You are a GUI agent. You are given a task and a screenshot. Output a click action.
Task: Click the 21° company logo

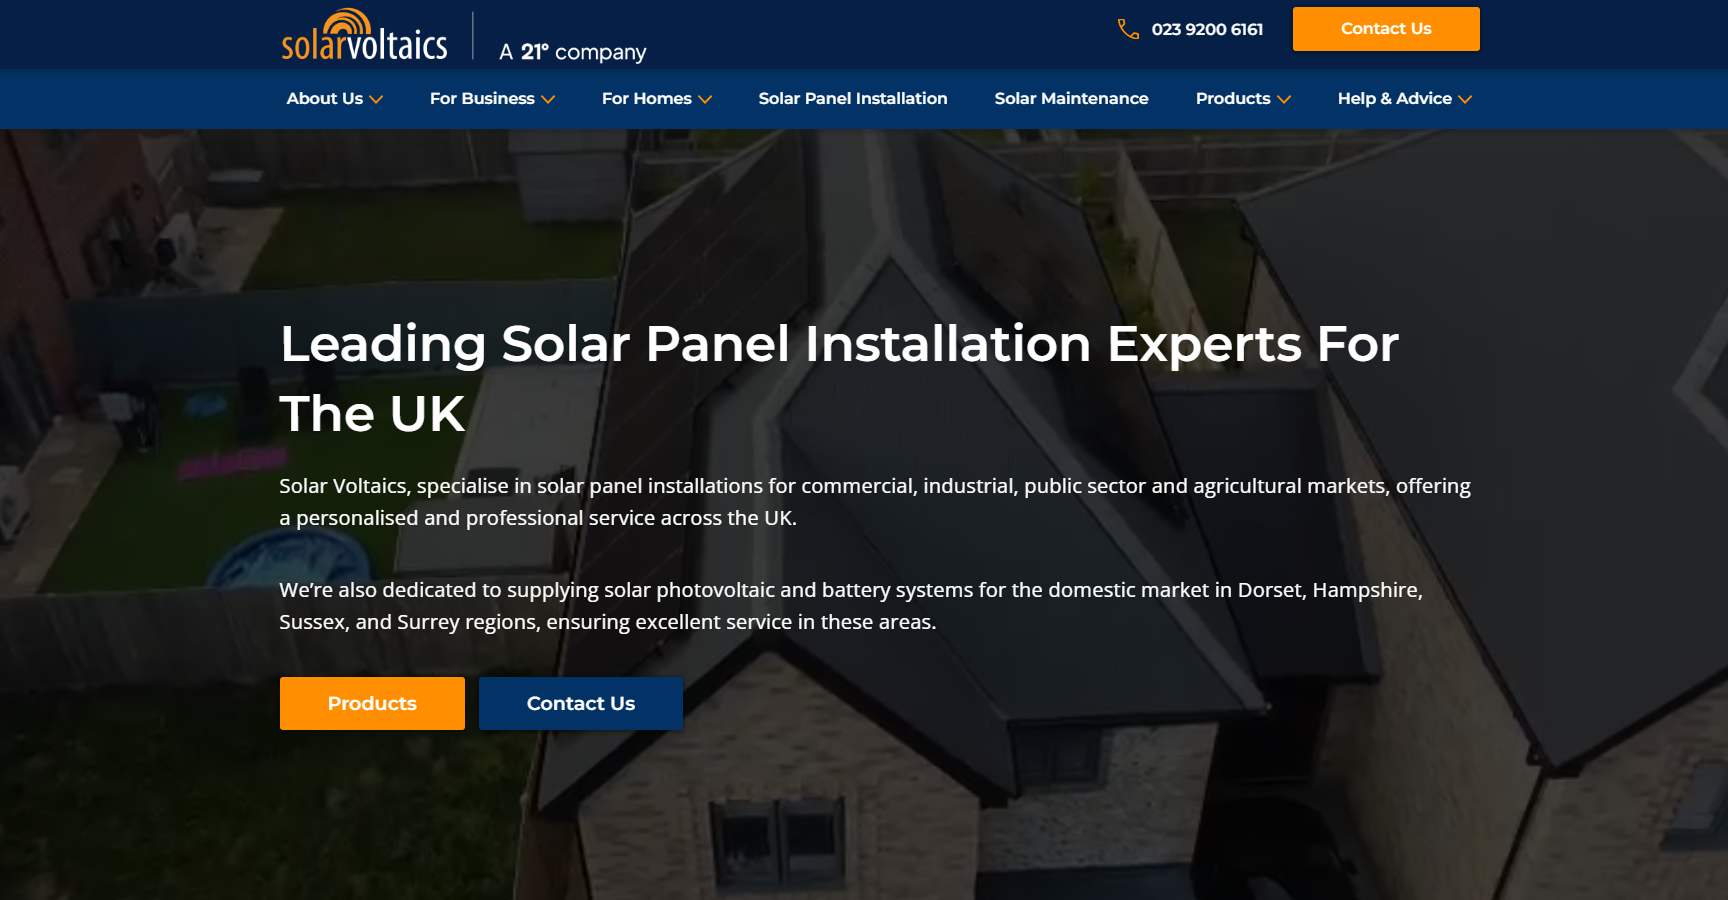(x=573, y=52)
